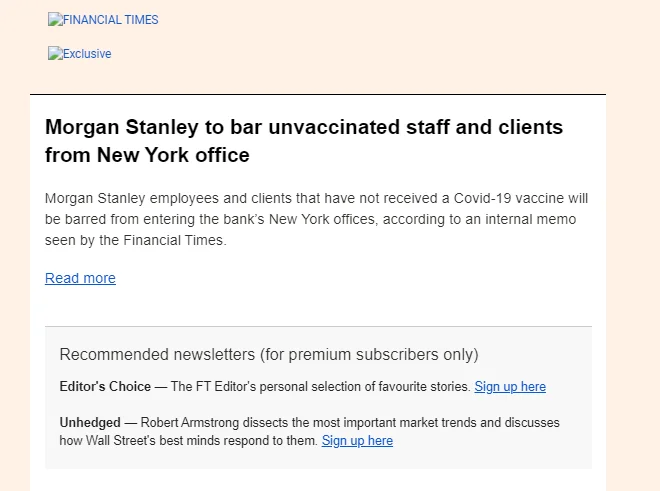Open the FINANCIAL TIMES logo link text
660x491 pixels.
coord(111,20)
